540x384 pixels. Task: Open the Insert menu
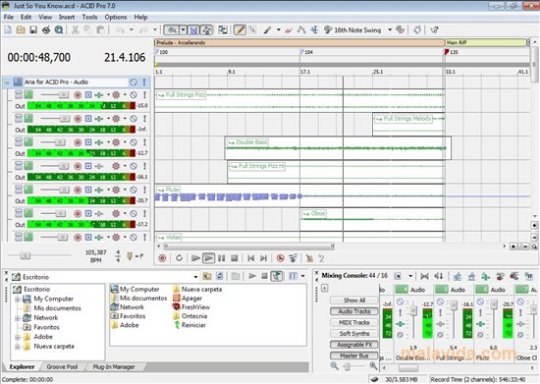(x=67, y=17)
